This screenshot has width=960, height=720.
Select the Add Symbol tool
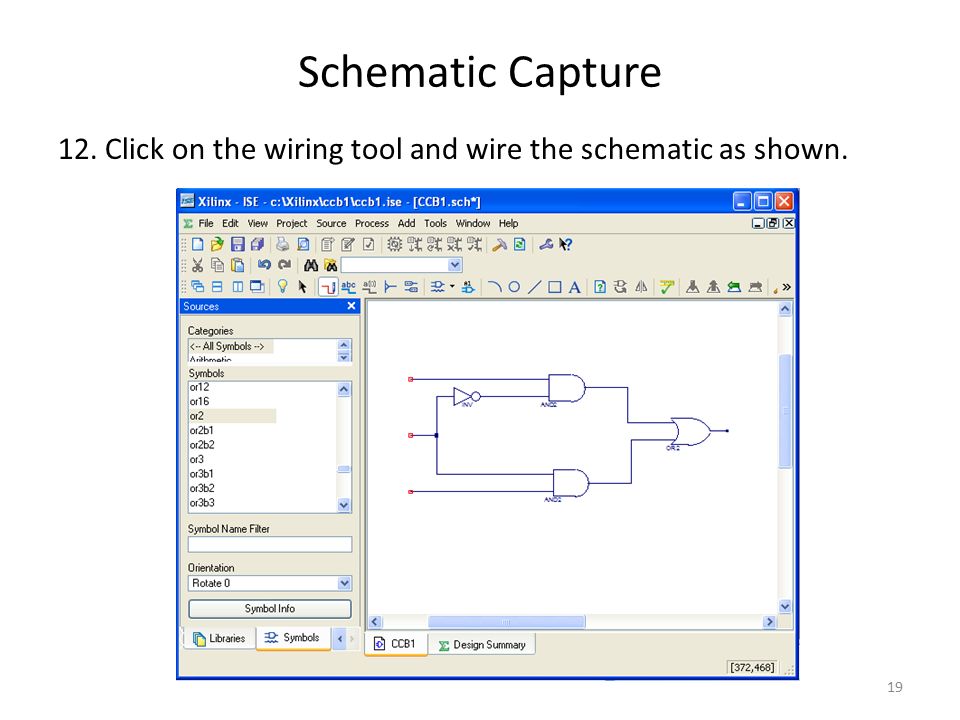[437, 287]
